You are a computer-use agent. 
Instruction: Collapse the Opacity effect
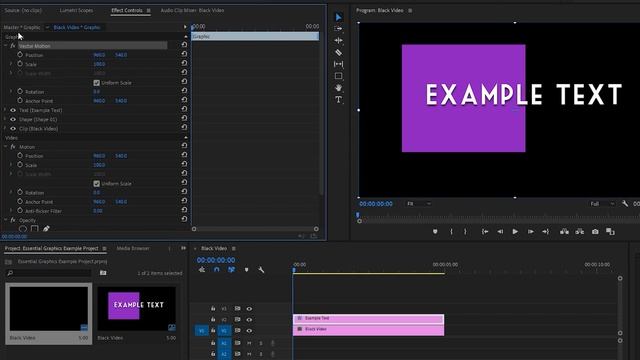point(6,220)
